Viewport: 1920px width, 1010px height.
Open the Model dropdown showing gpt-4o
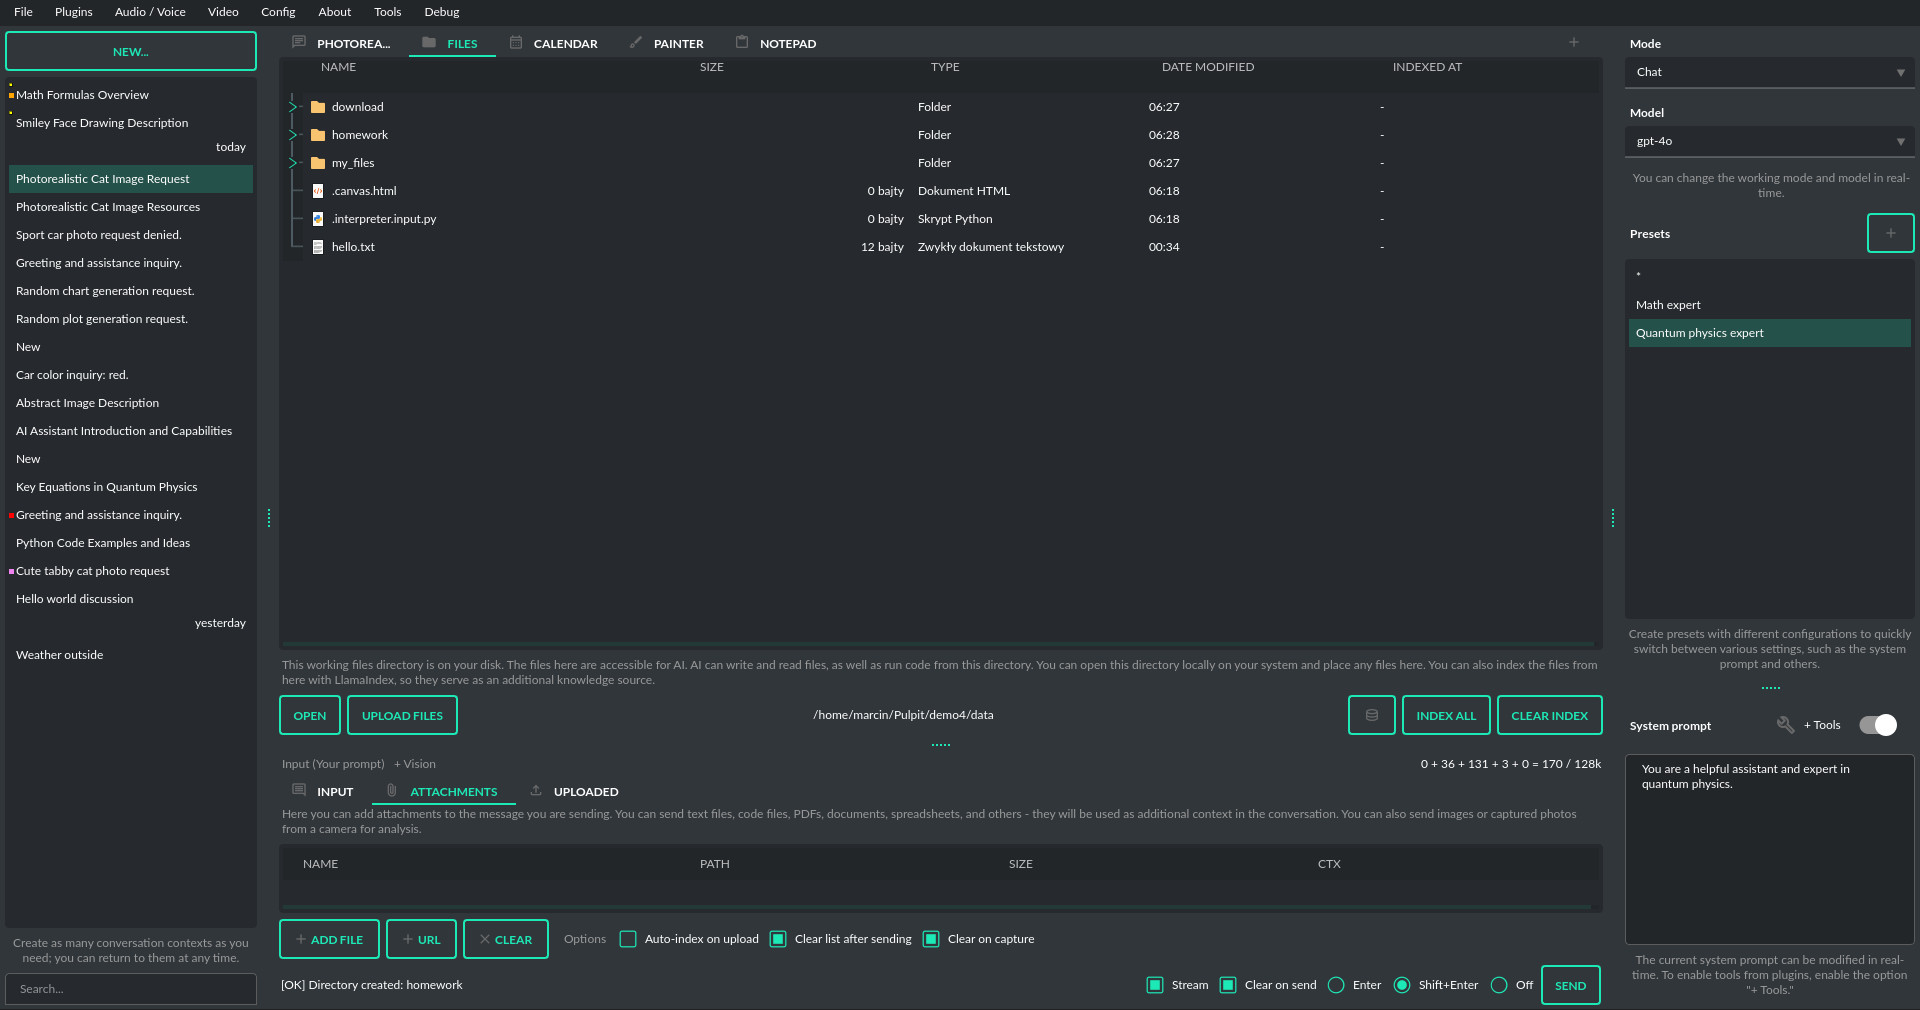1769,141
